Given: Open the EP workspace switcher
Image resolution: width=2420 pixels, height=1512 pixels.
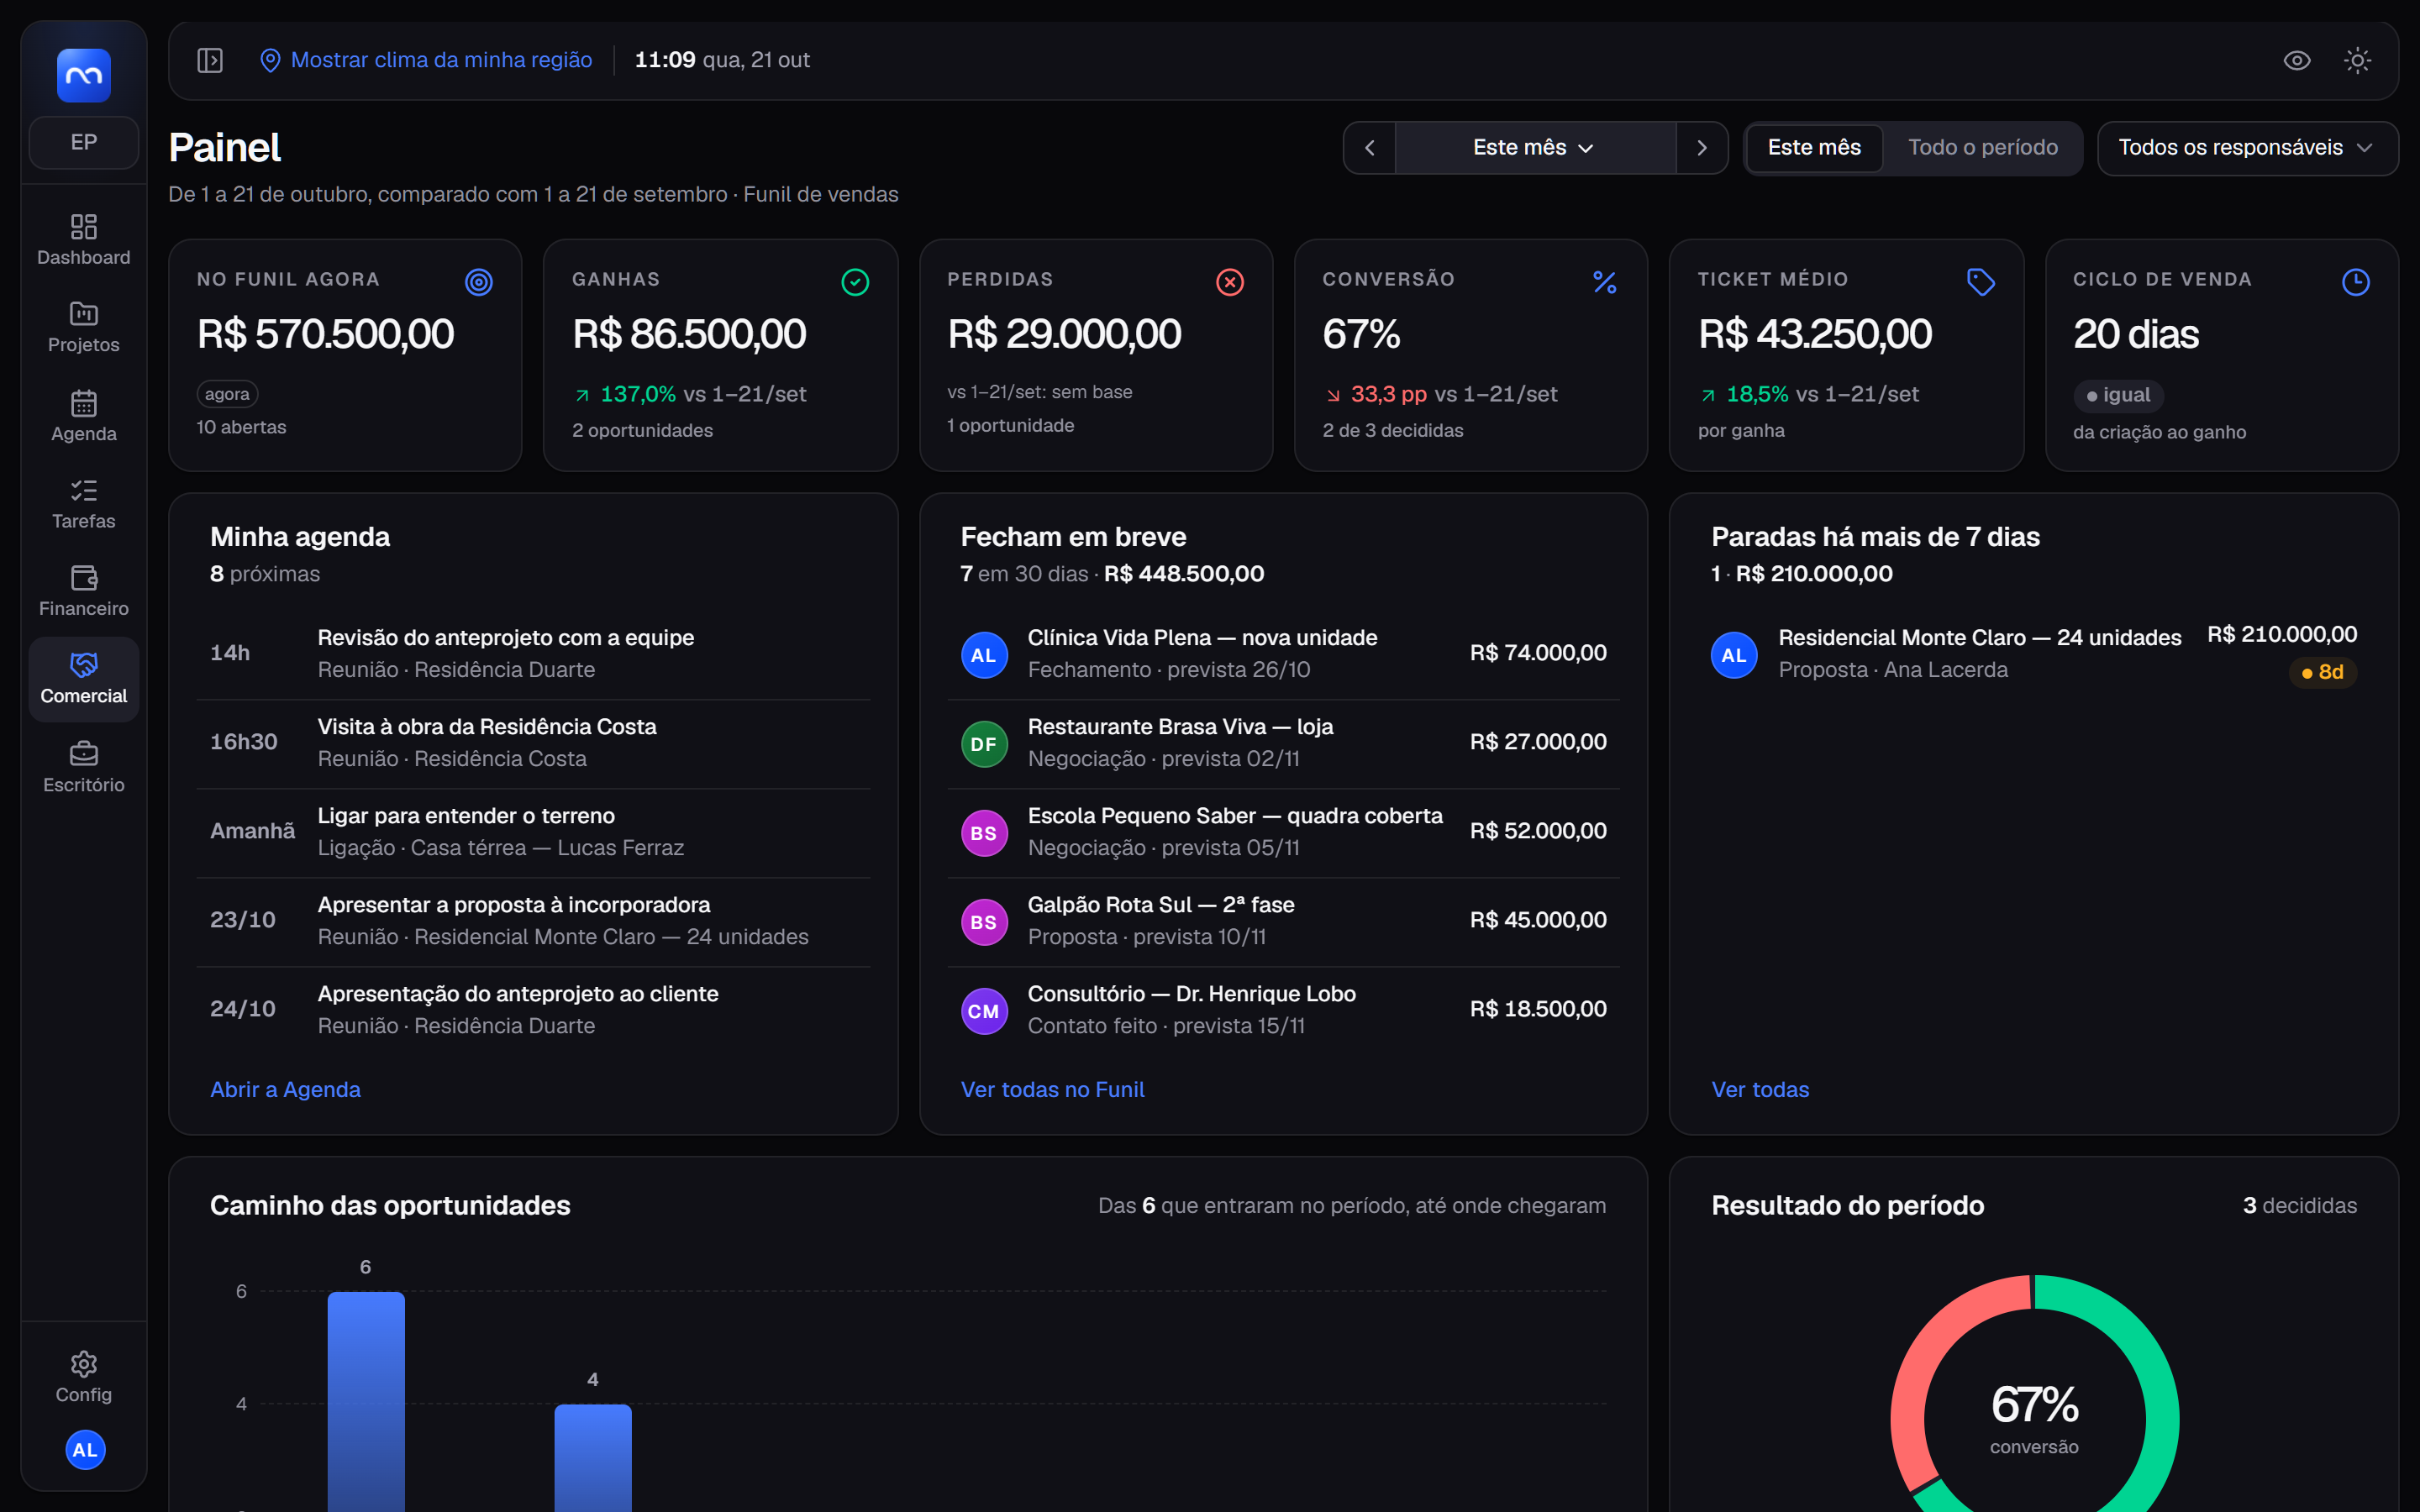Looking at the screenshot, I should point(84,142).
